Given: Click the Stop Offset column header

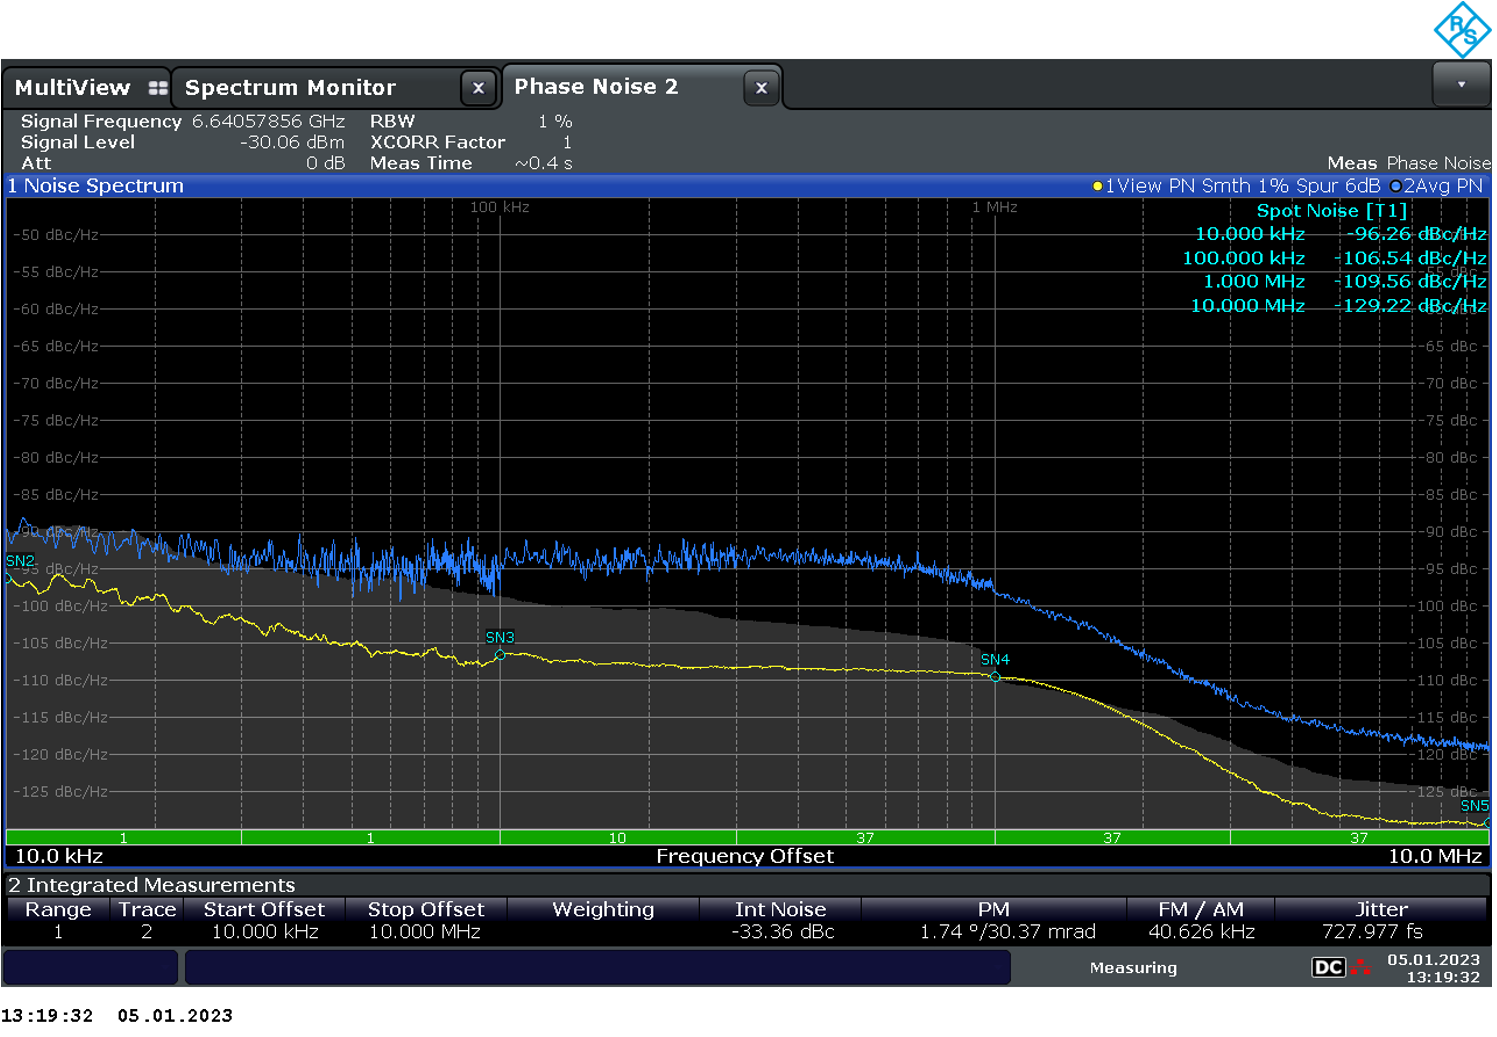Looking at the screenshot, I should [x=426, y=909].
